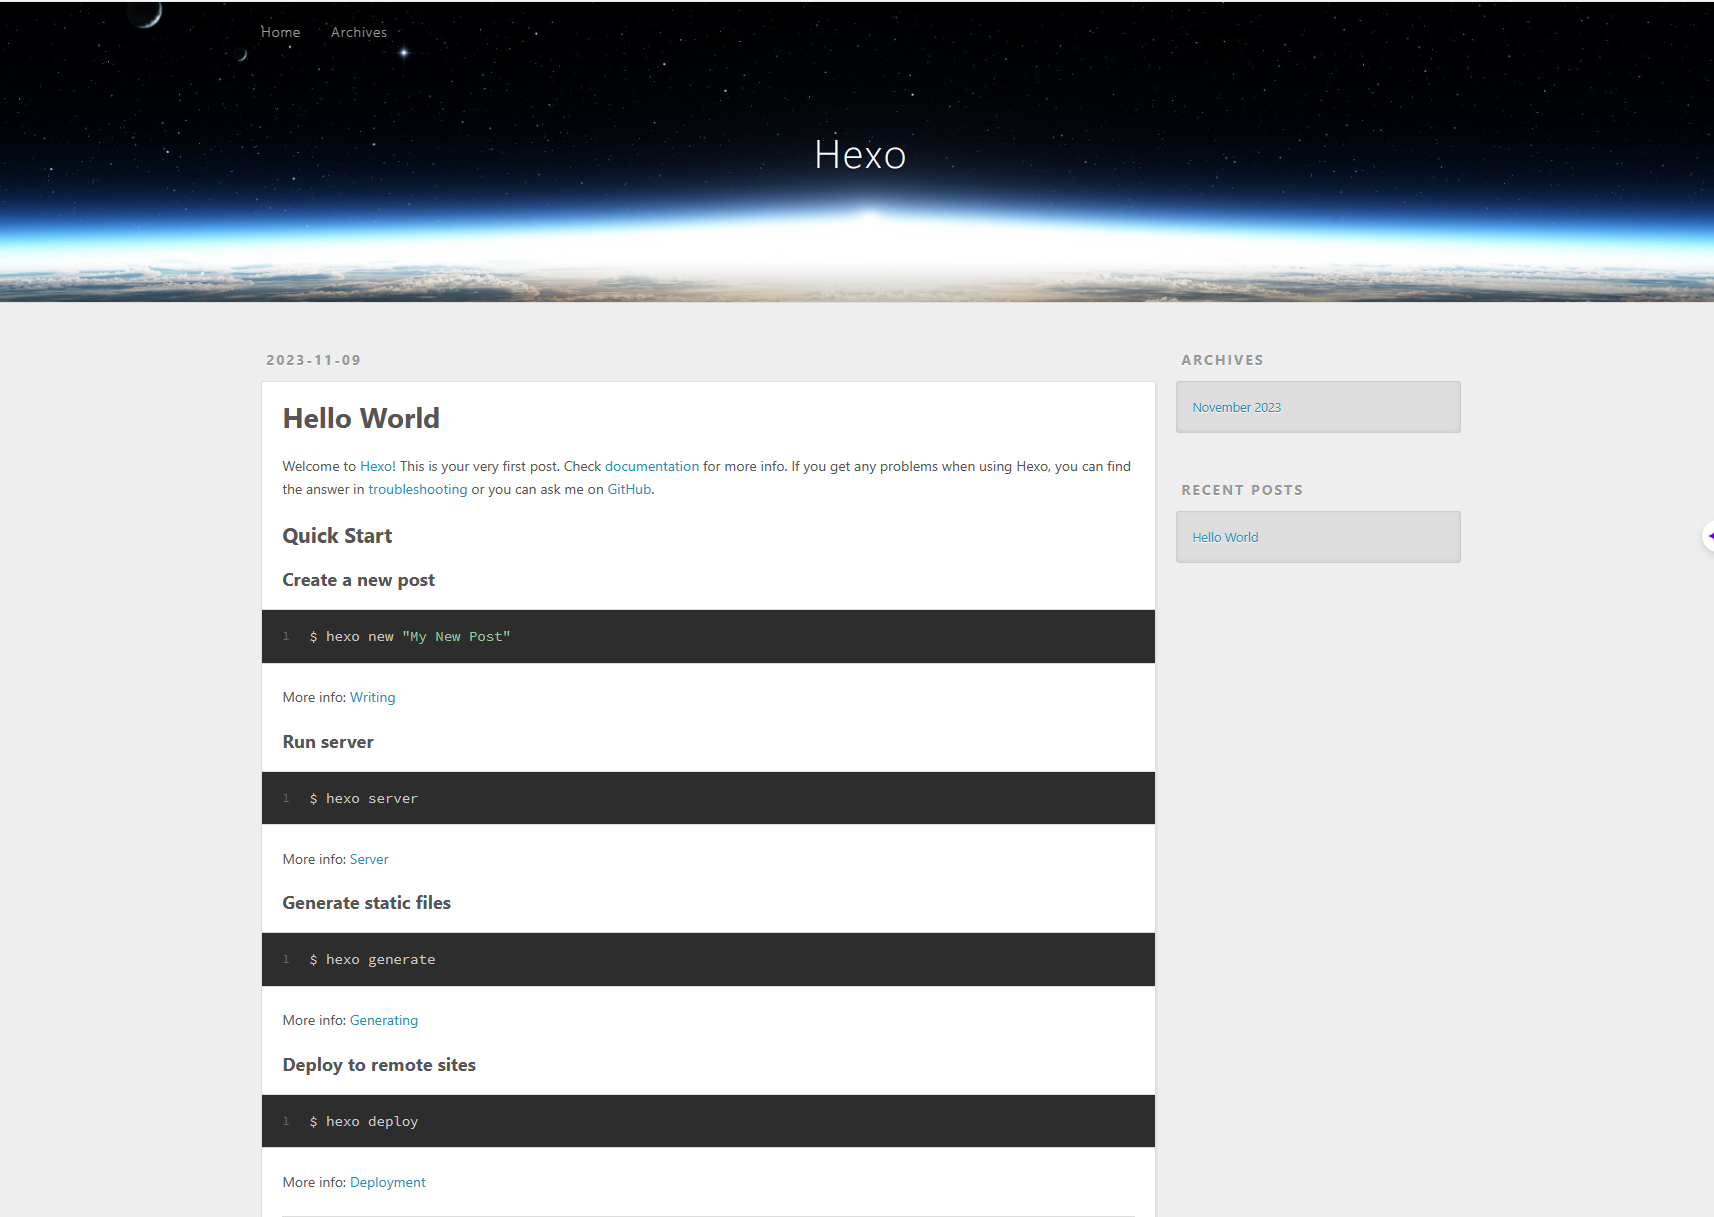Viewport: 1714px width, 1217px height.
Task: Open the Hello World post title
Action: (x=361, y=418)
